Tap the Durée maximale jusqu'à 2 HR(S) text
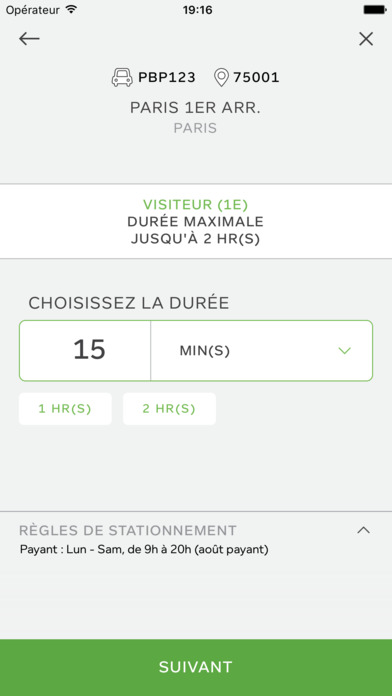Image resolution: width=392 pixels, height=696 pixels. pos(195,230)
